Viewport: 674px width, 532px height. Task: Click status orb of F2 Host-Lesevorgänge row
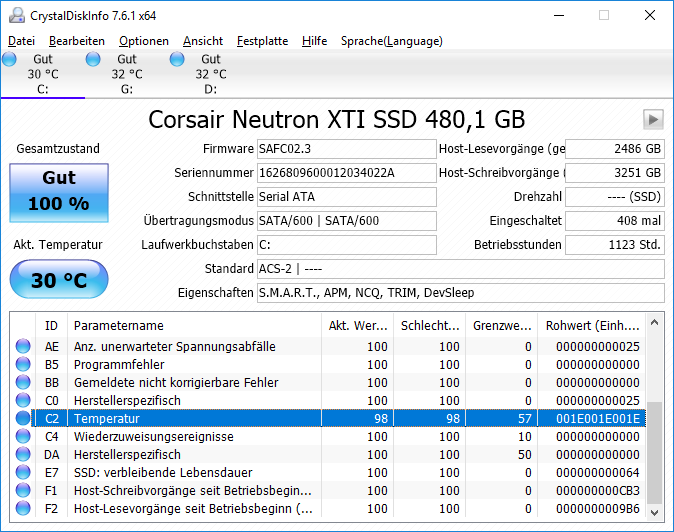pyautogui.click(x=23, y=508)
